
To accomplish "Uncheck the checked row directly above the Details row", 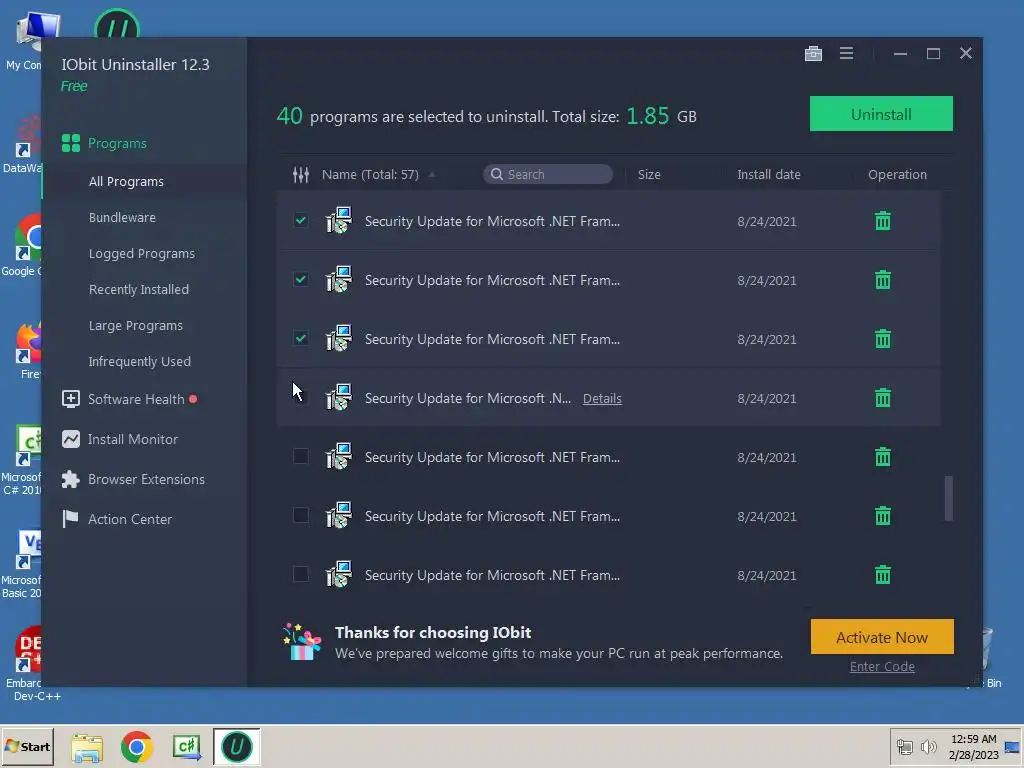I will [x=300, y=338].
